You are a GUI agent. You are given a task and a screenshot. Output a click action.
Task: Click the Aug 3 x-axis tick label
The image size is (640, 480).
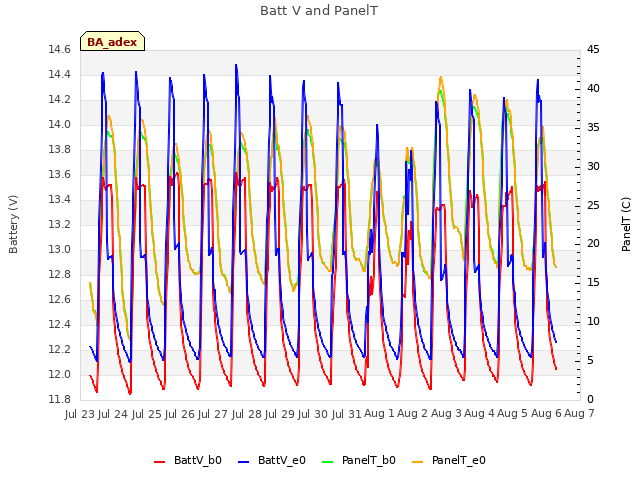click(x=447, y=413)
